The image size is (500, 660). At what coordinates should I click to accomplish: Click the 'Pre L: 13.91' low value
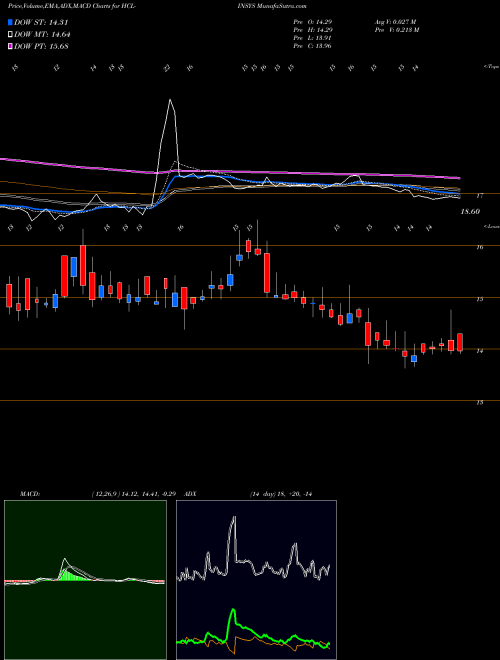pyautogui.click(x=314, y=38)
